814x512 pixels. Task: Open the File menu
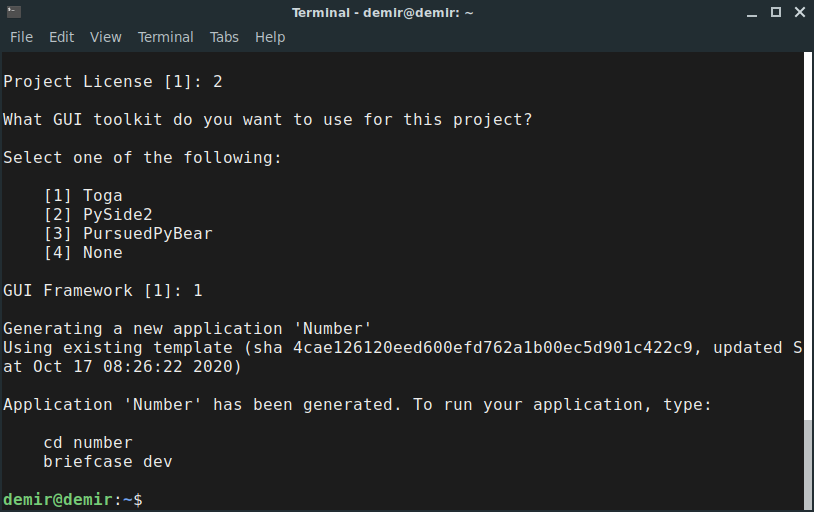(21, 37)
